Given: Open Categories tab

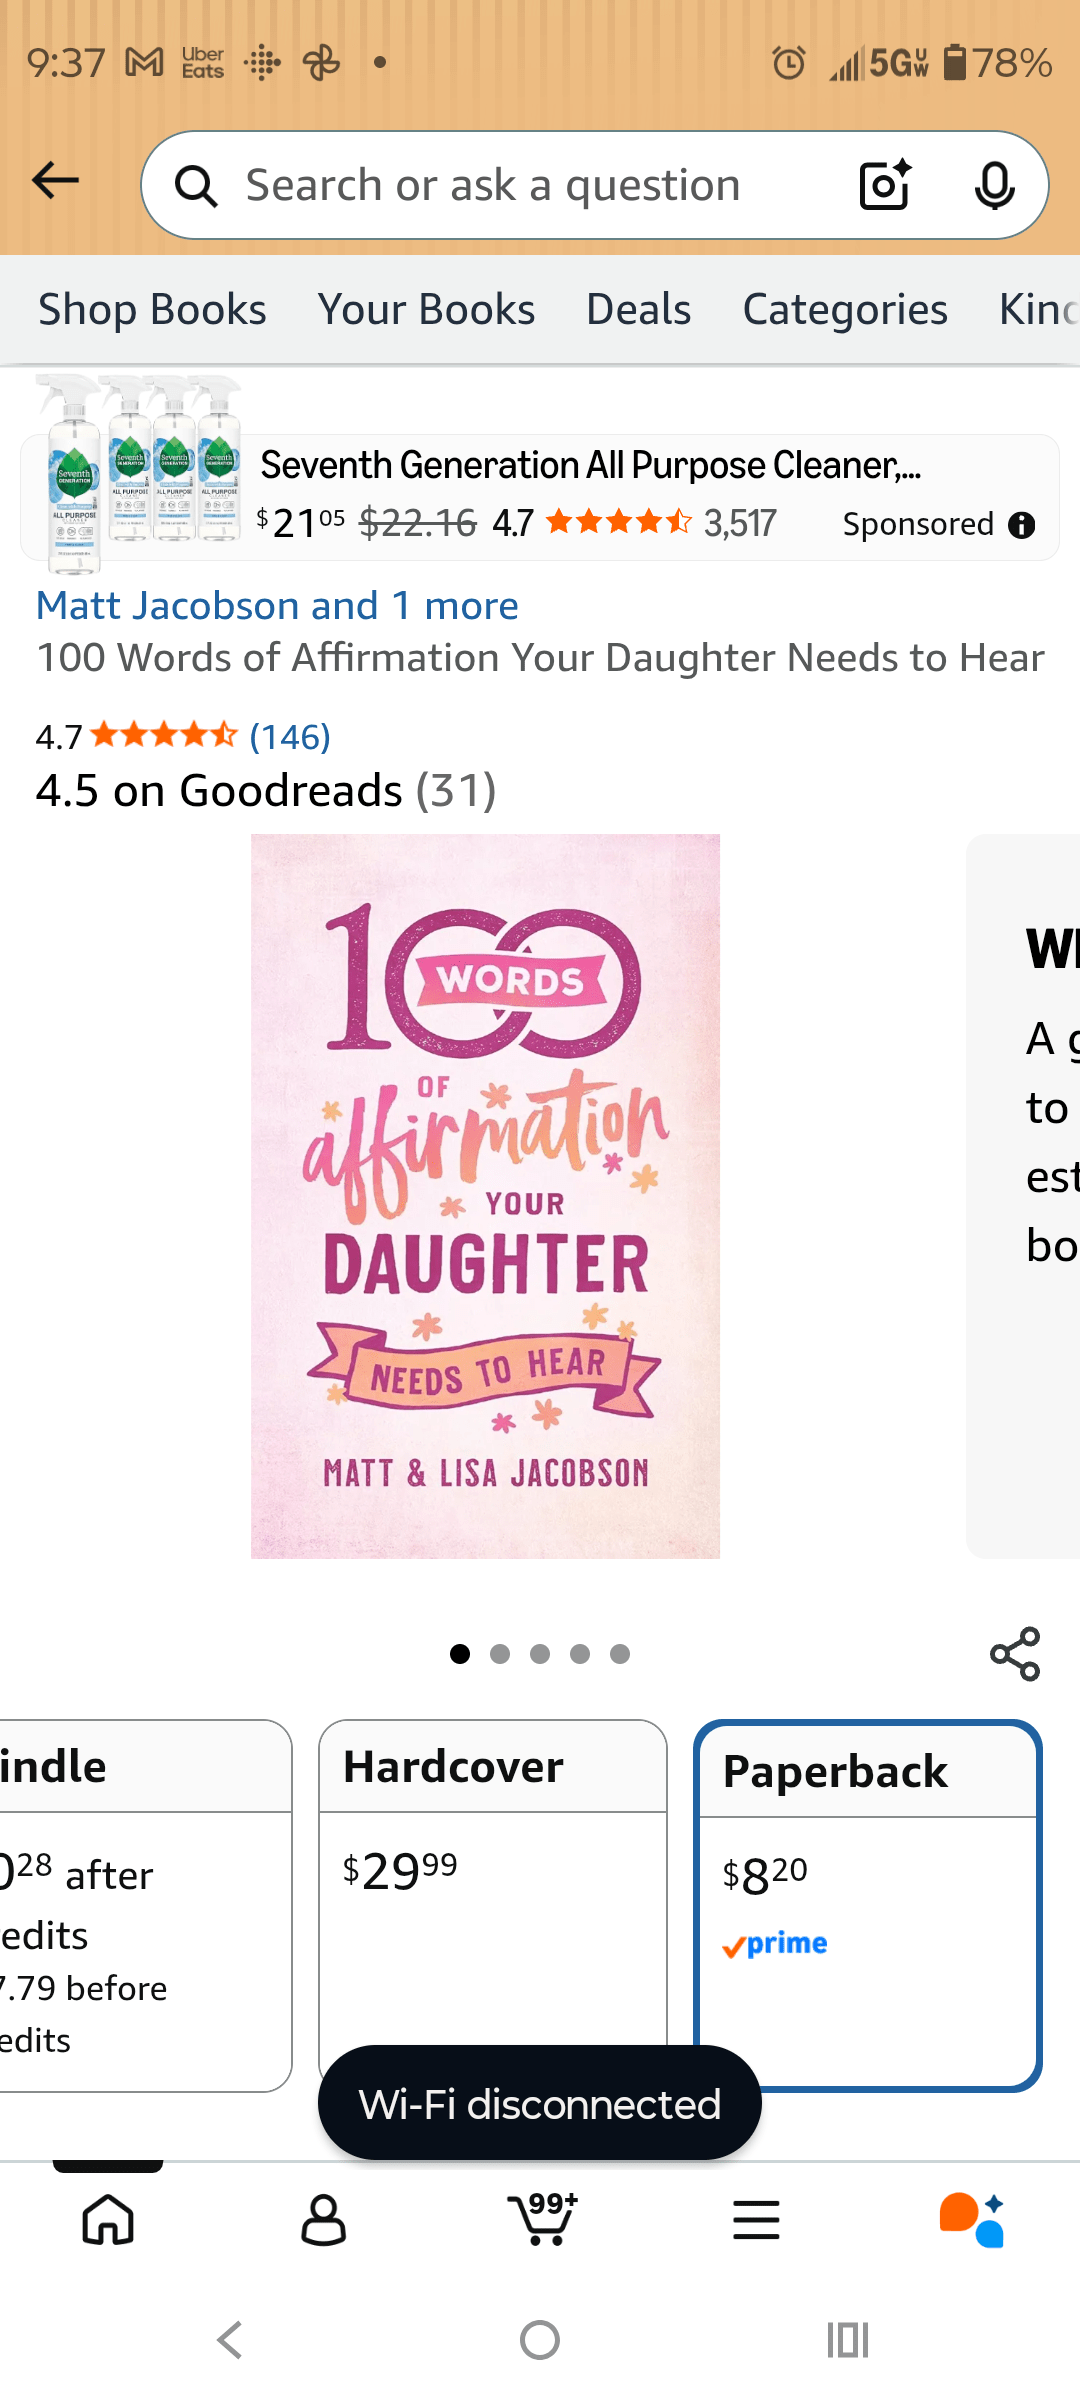Looking at the screenshot, I should click(845, 309).
